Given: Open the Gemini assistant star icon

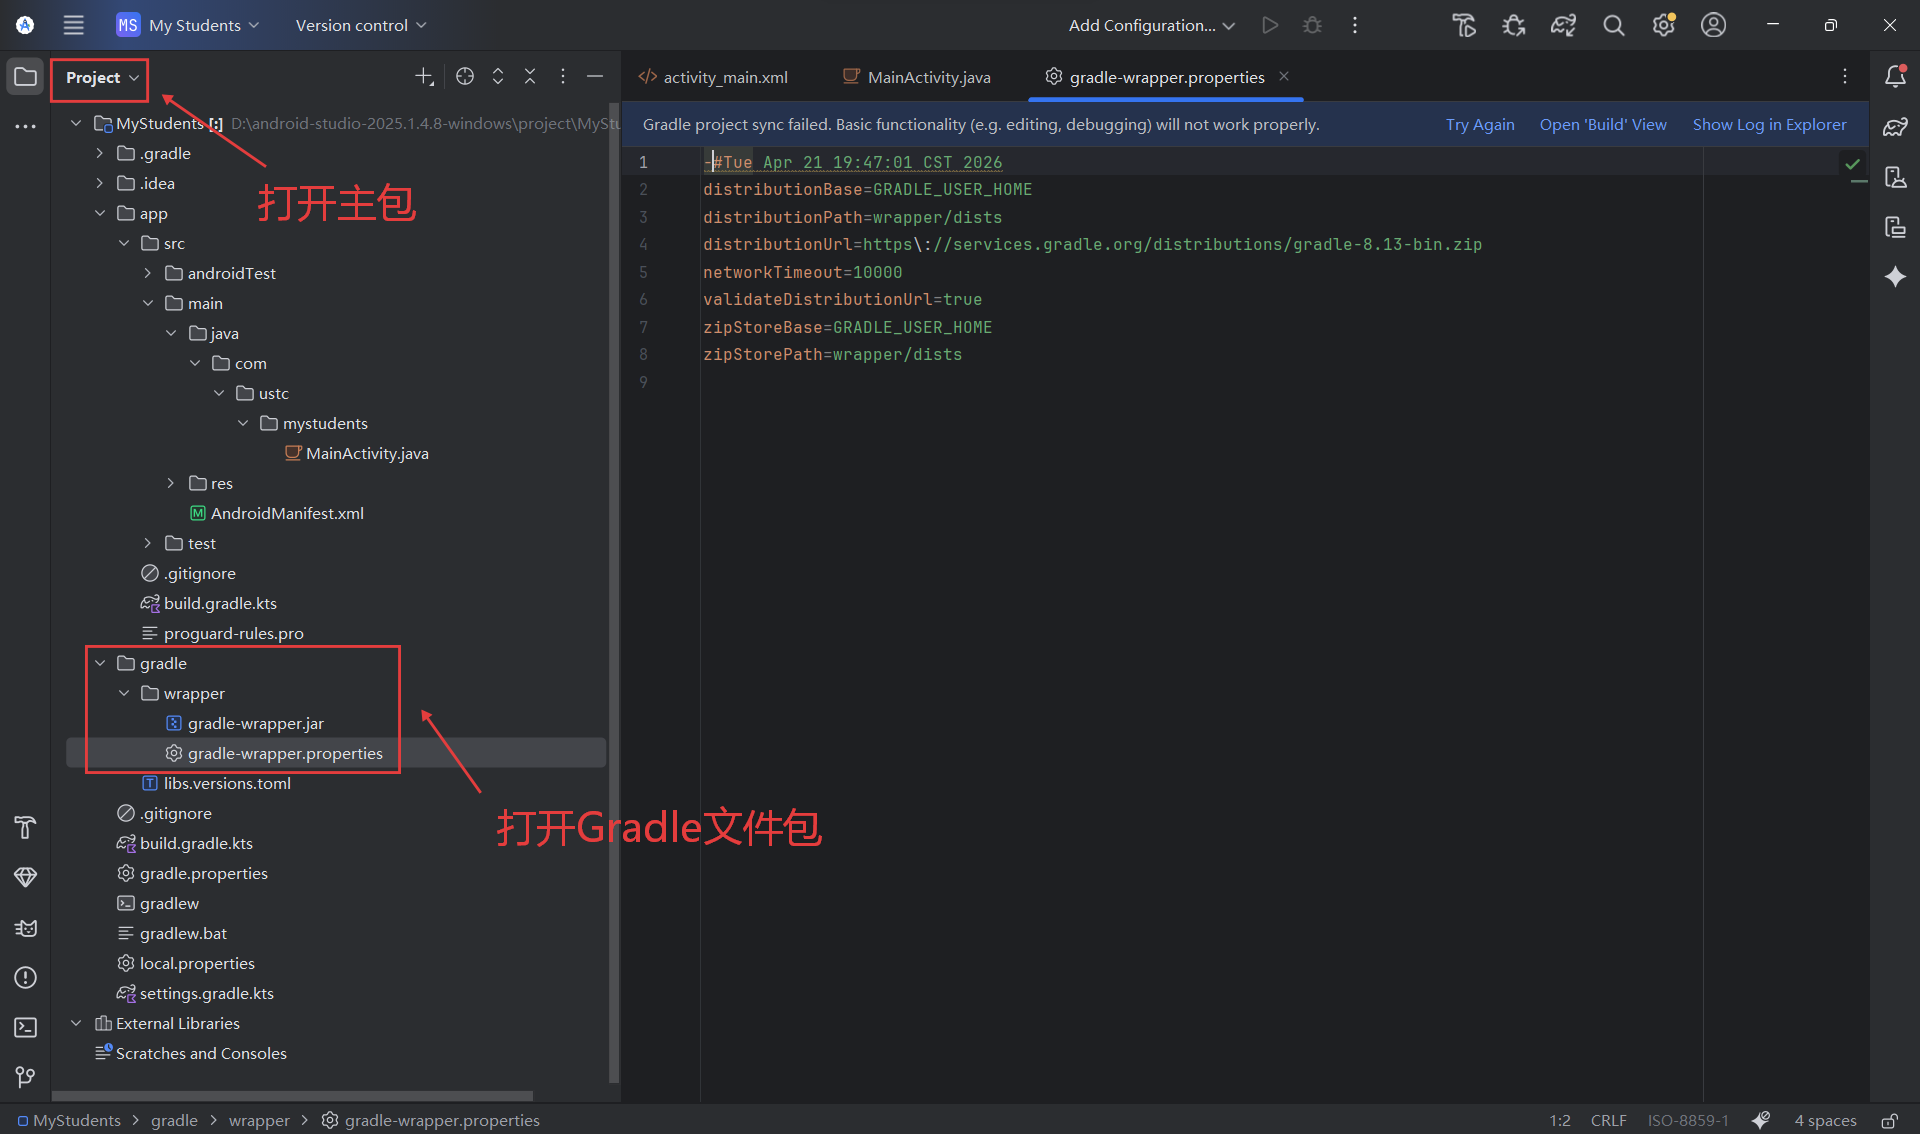Looking at the screenshot, I should [x=1895, y=277].
